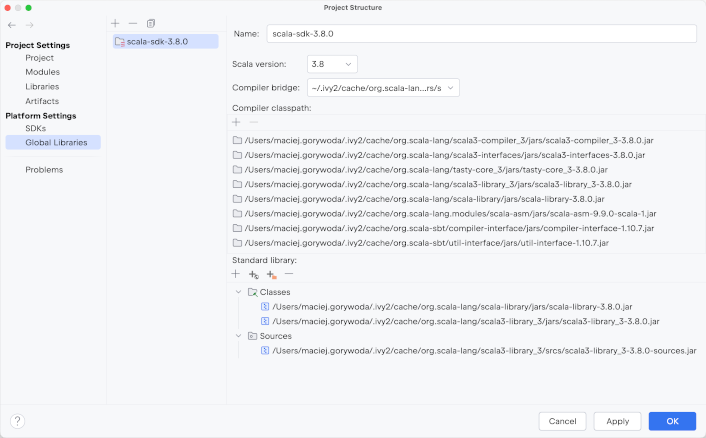Add excluded root to Standard library
706x438 pixels.
[272, 274]
